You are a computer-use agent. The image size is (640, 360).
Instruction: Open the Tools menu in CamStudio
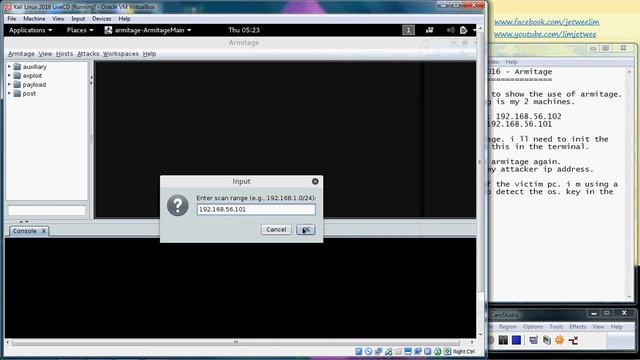[x=556, y=327]
